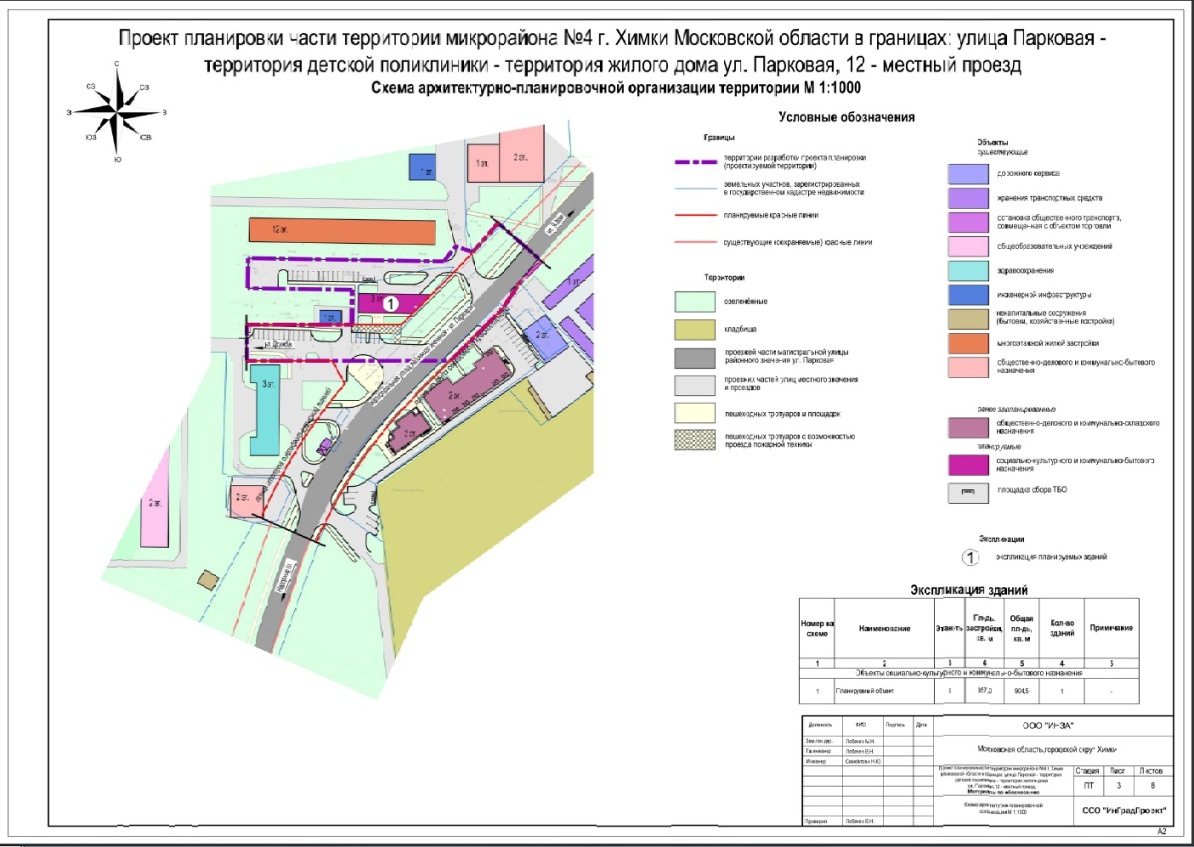Pick the olive 'кладбища' legend swatch
Viewport: 1194px width, 847px height.
694,330
